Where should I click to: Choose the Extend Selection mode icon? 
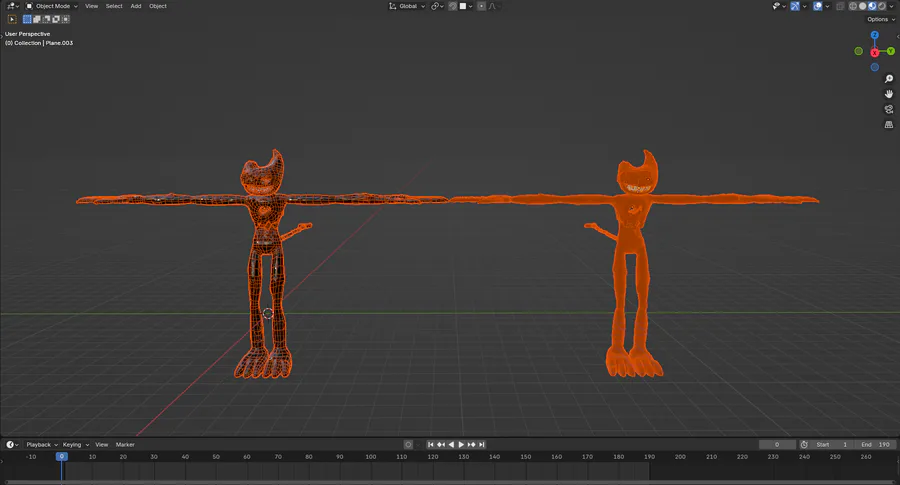click(x=37, y=19)
